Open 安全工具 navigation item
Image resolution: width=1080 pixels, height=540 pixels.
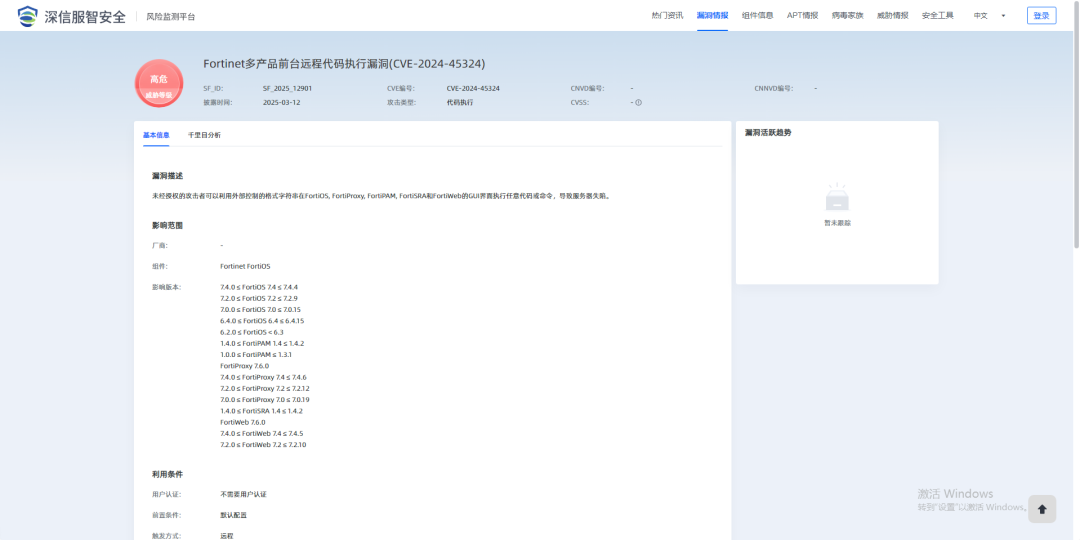point(937,16)
